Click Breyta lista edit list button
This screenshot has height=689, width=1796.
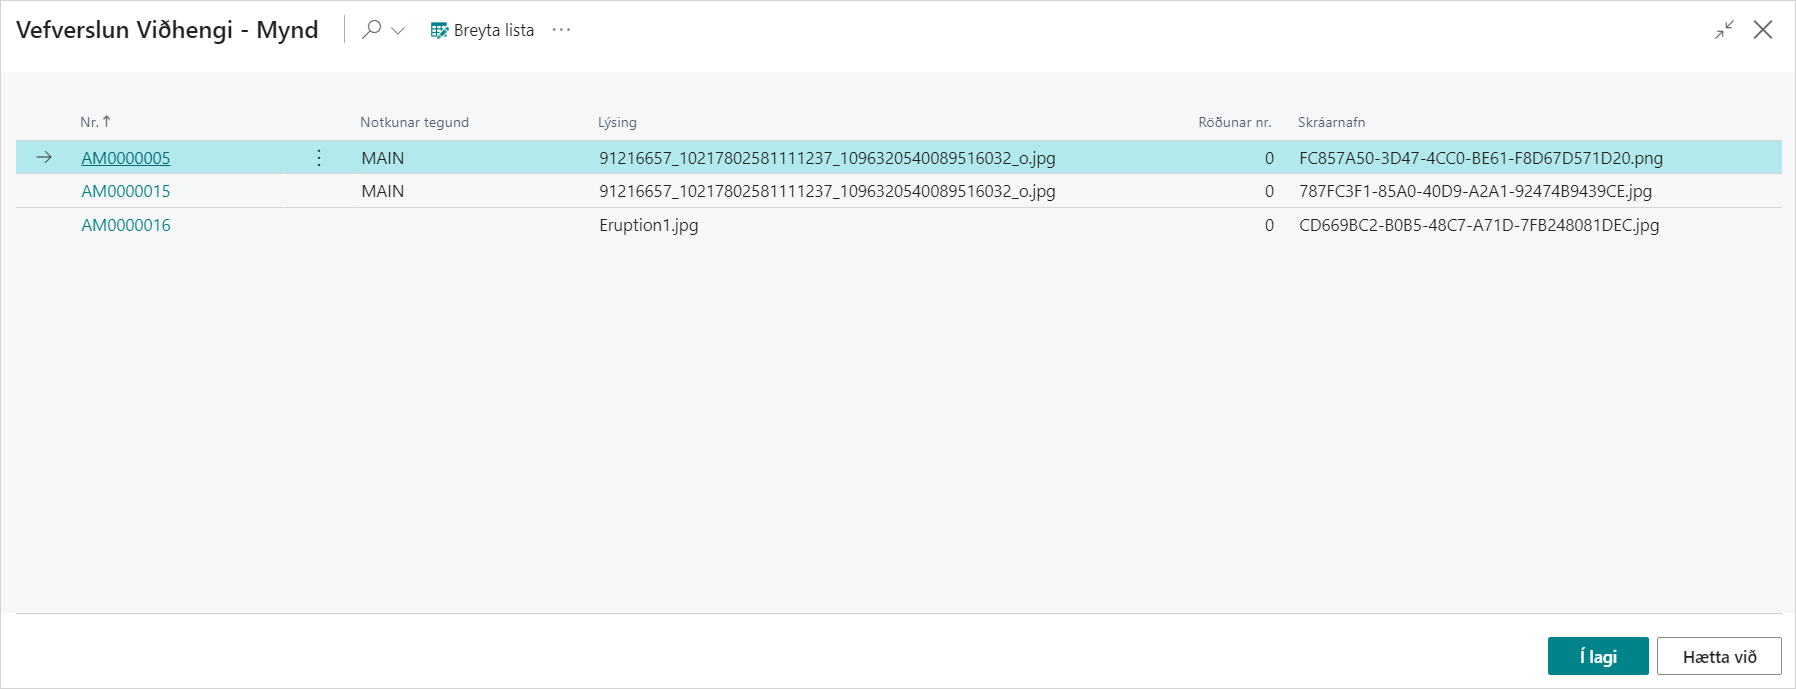pyautogui.click(x=482, y=30)
